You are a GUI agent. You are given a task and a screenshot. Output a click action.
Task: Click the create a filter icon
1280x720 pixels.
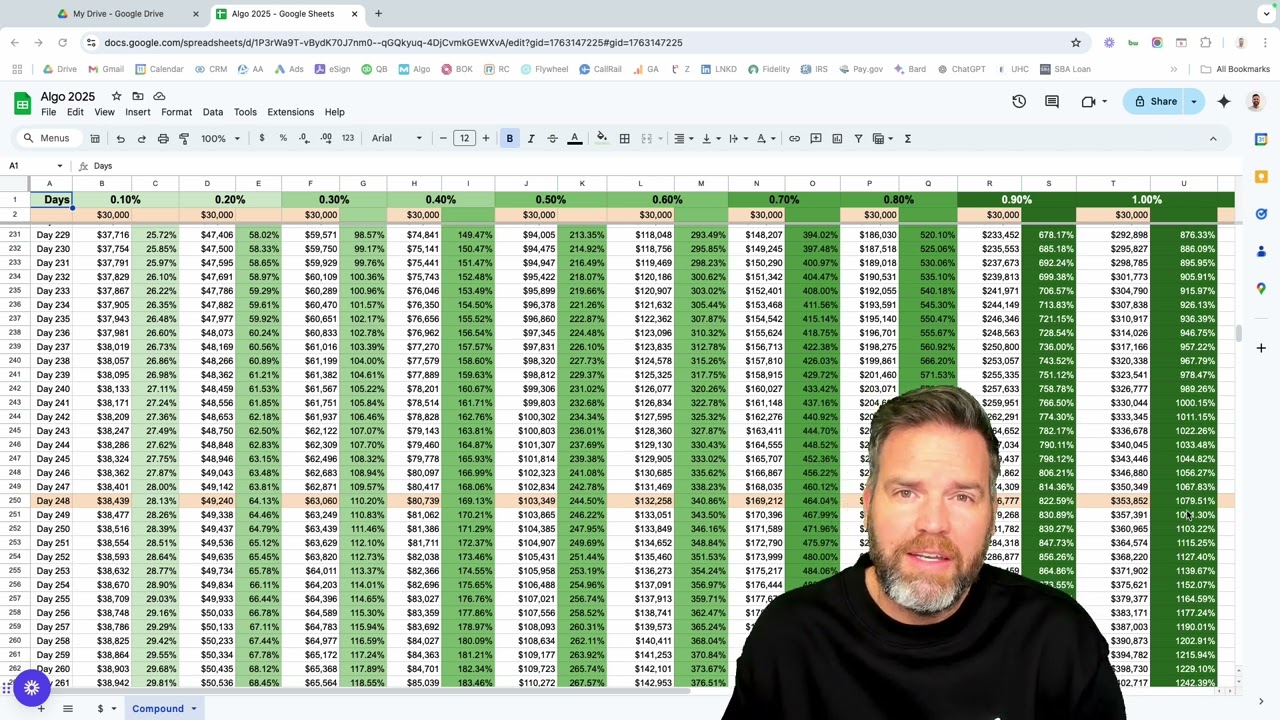[858, 138]
